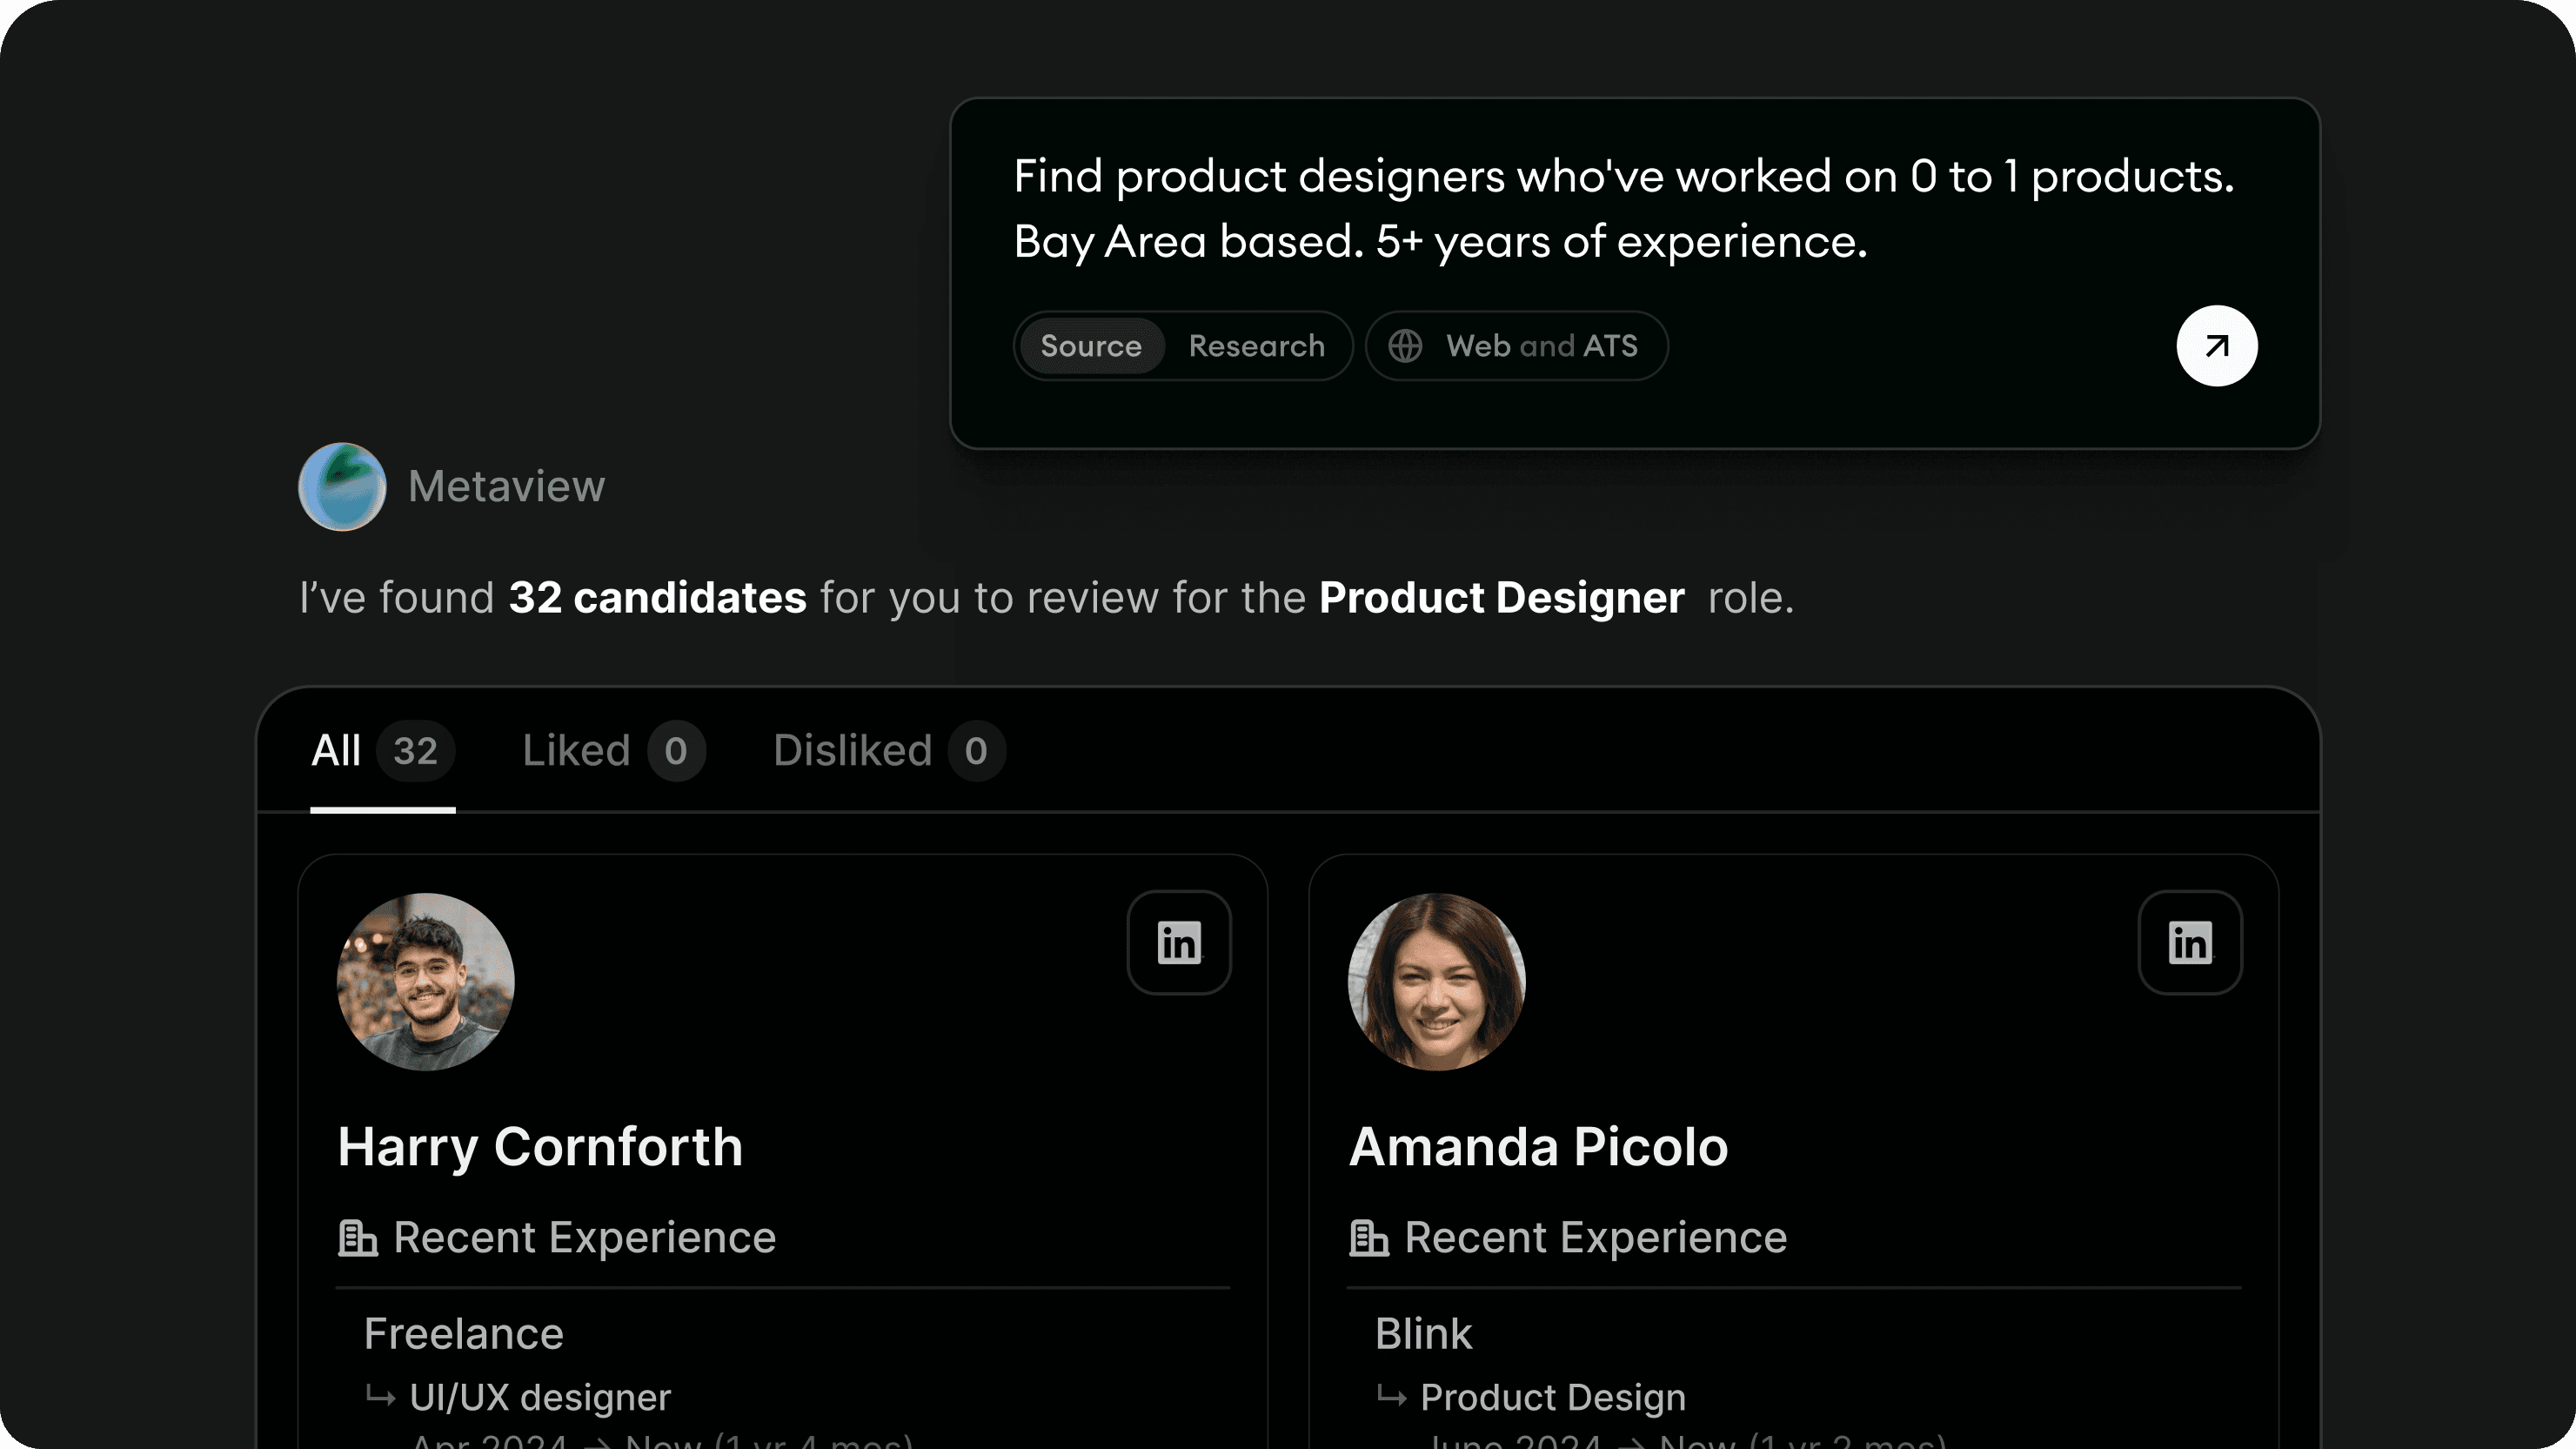Switch to the All candidates tab
The width and height of the screenshot is (2576, 1449).
coord(382,751)
